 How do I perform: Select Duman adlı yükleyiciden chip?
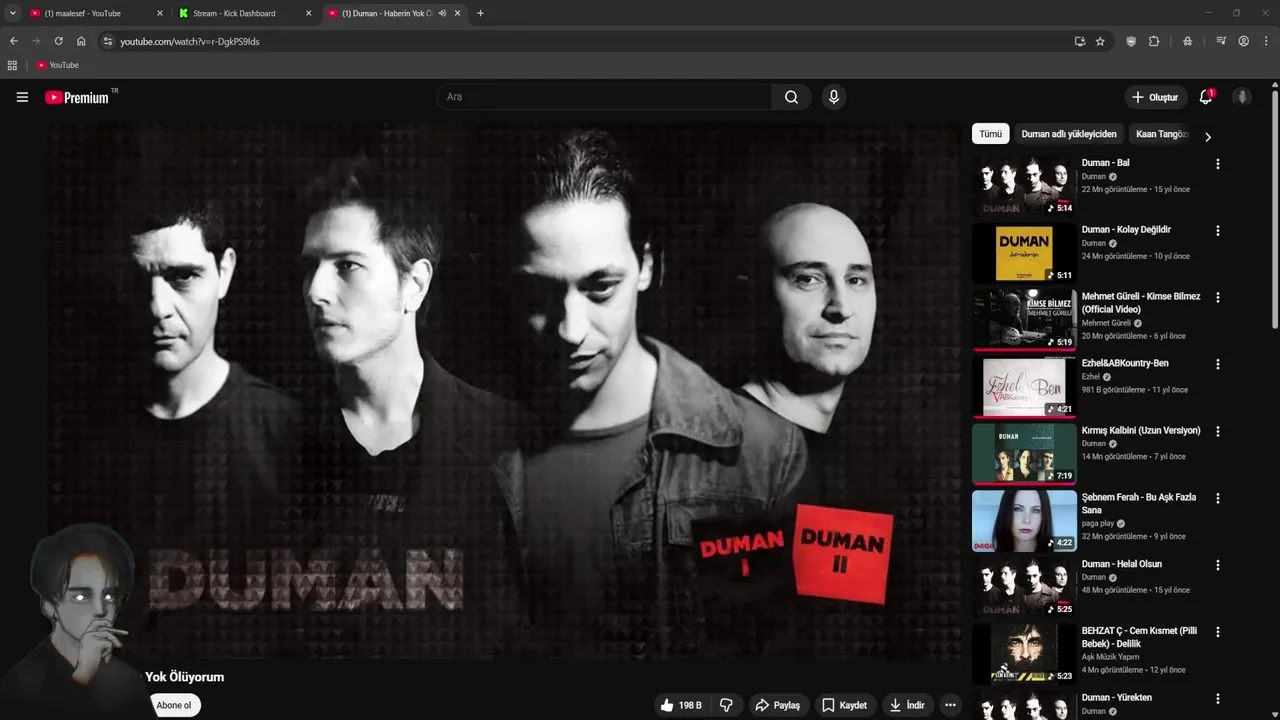[x=1069, y=134]
